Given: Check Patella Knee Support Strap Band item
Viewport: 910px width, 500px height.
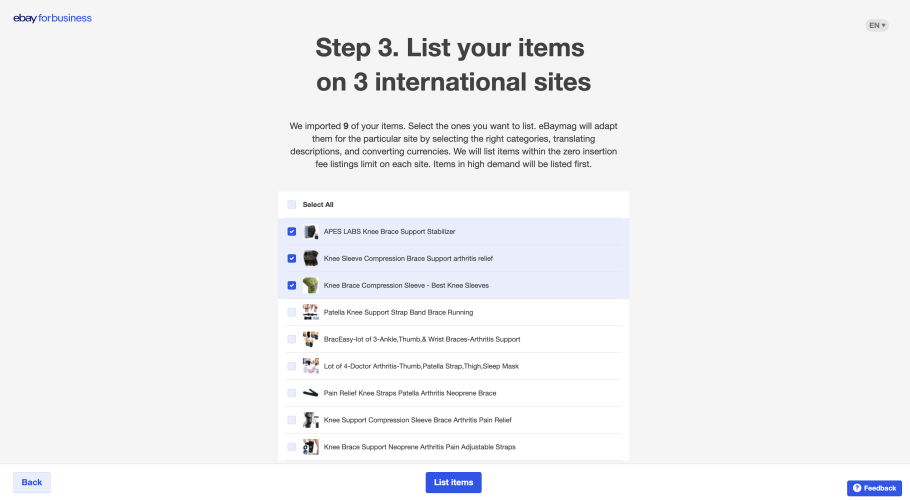Looking at the screenshot, I should [292, 313].
